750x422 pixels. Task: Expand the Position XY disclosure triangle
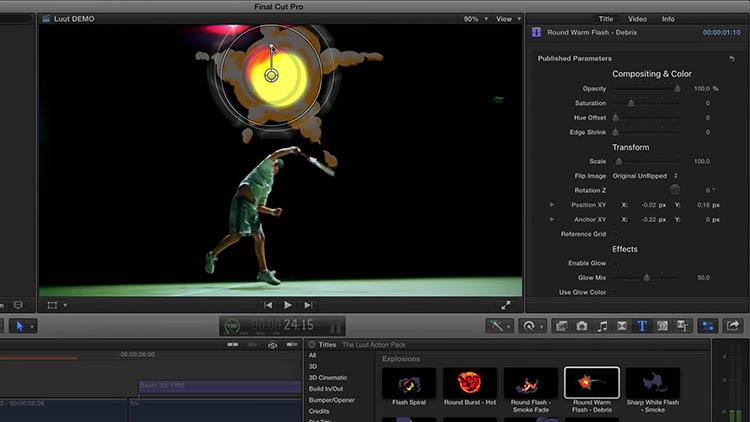[552, 205]
